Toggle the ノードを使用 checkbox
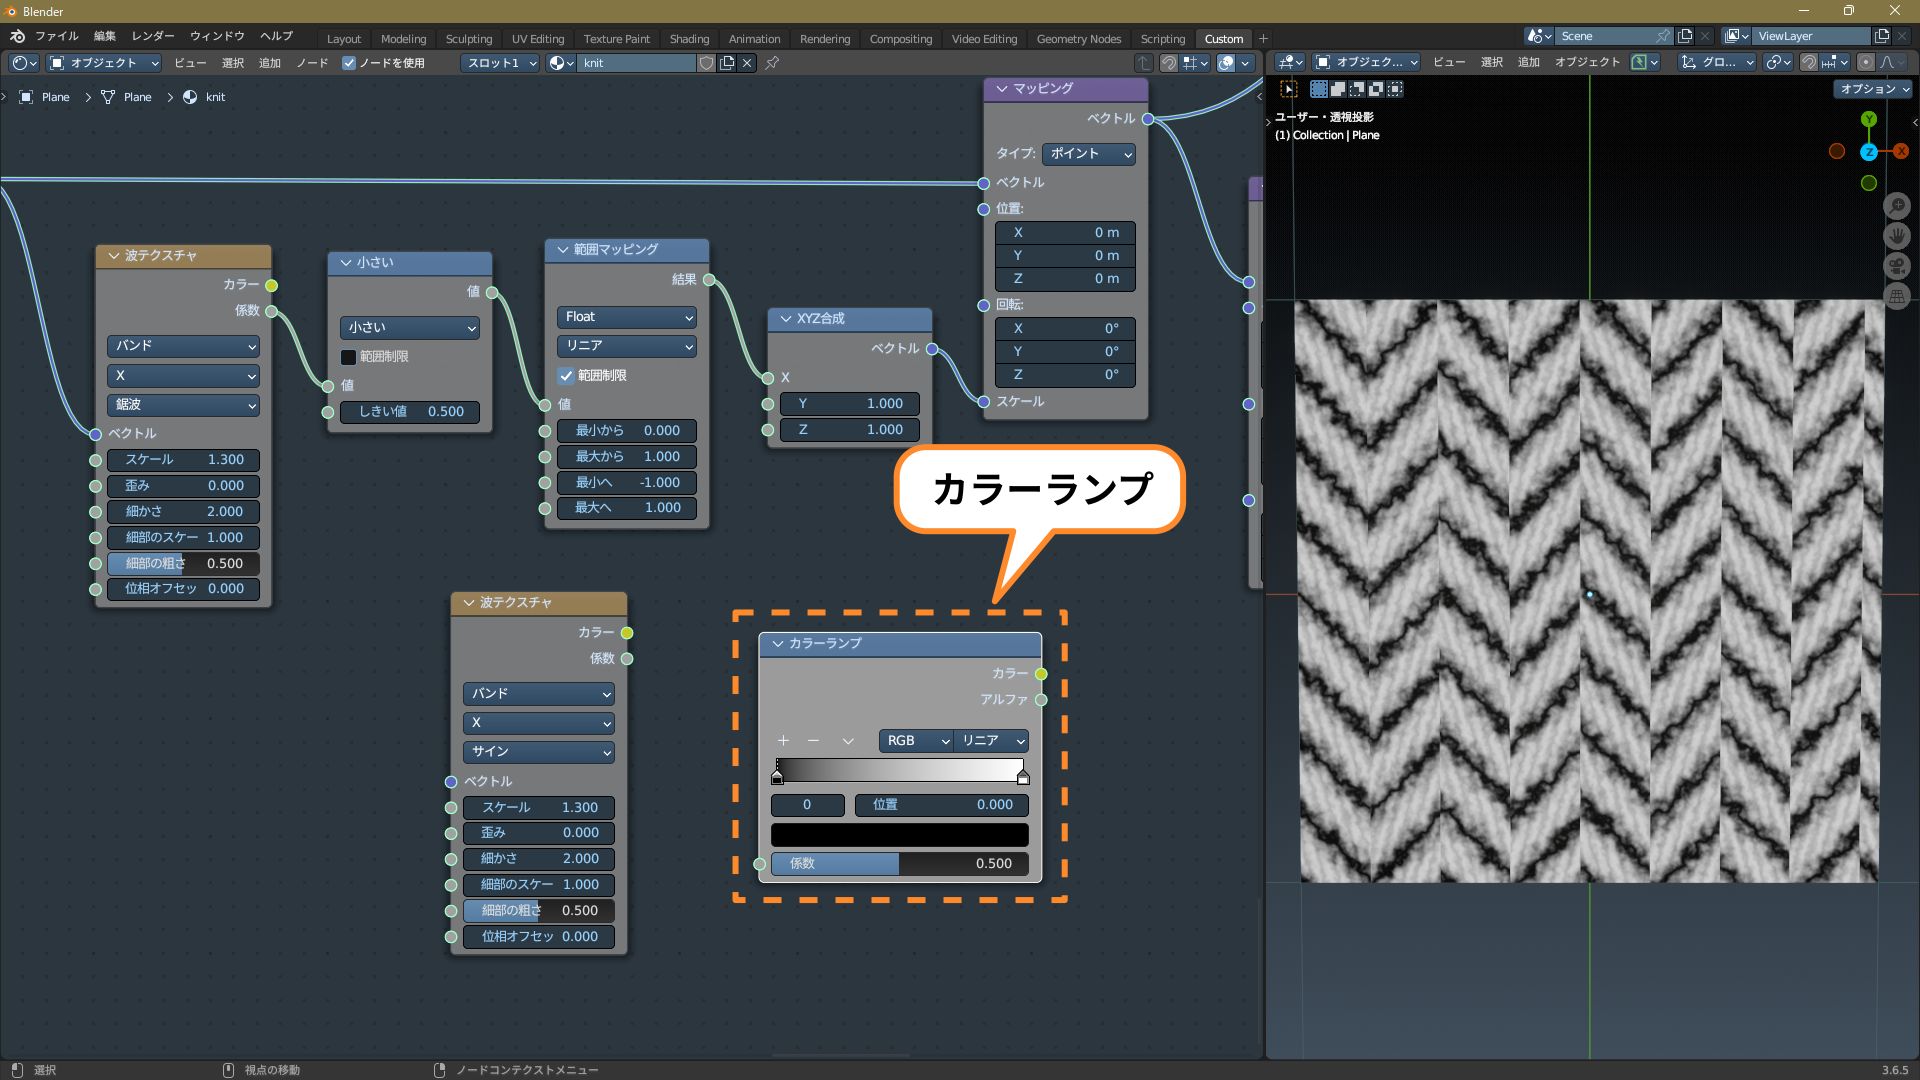Image resolution: width=1920 pixels, height=1080 pixels. [x=349, y=63]
